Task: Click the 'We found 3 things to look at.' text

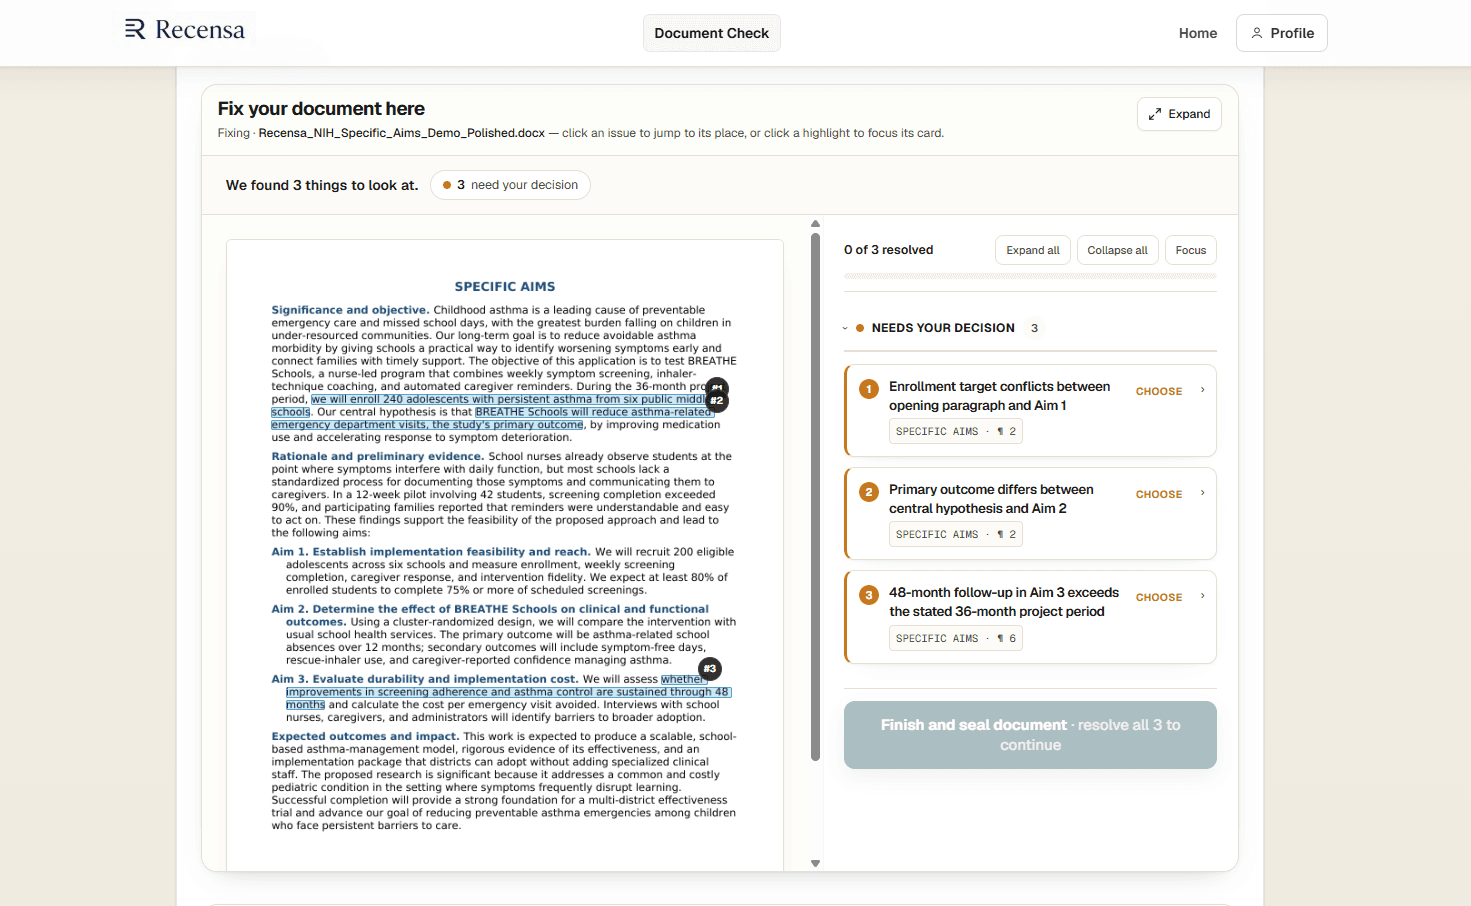Action: point(322,185)
